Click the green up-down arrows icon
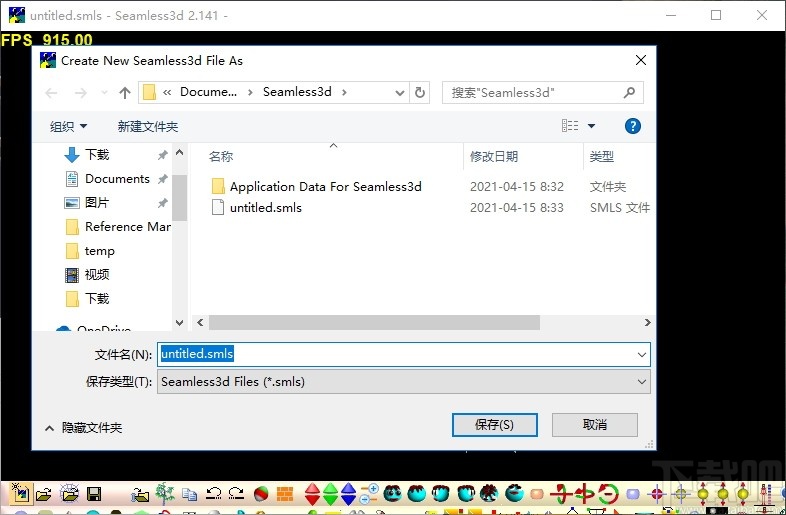Screen dimensions: 786x515 pos(330,494)
